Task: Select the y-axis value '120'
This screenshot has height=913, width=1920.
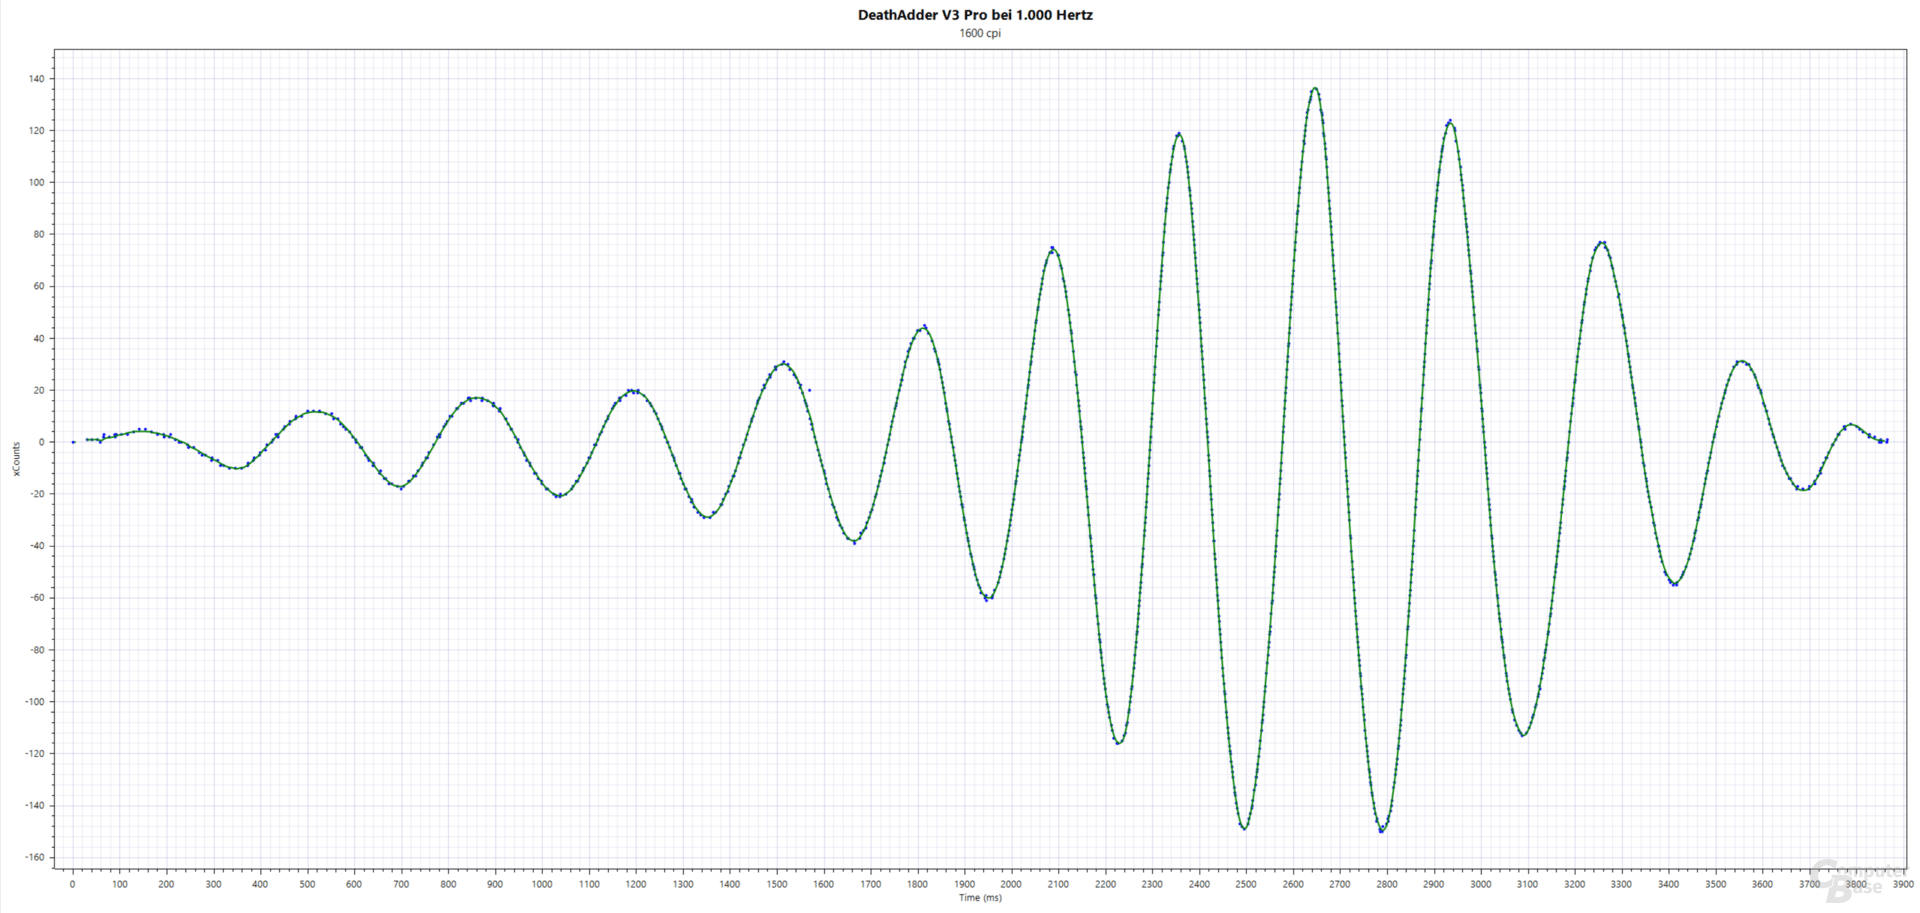Action: click(36, 131)
